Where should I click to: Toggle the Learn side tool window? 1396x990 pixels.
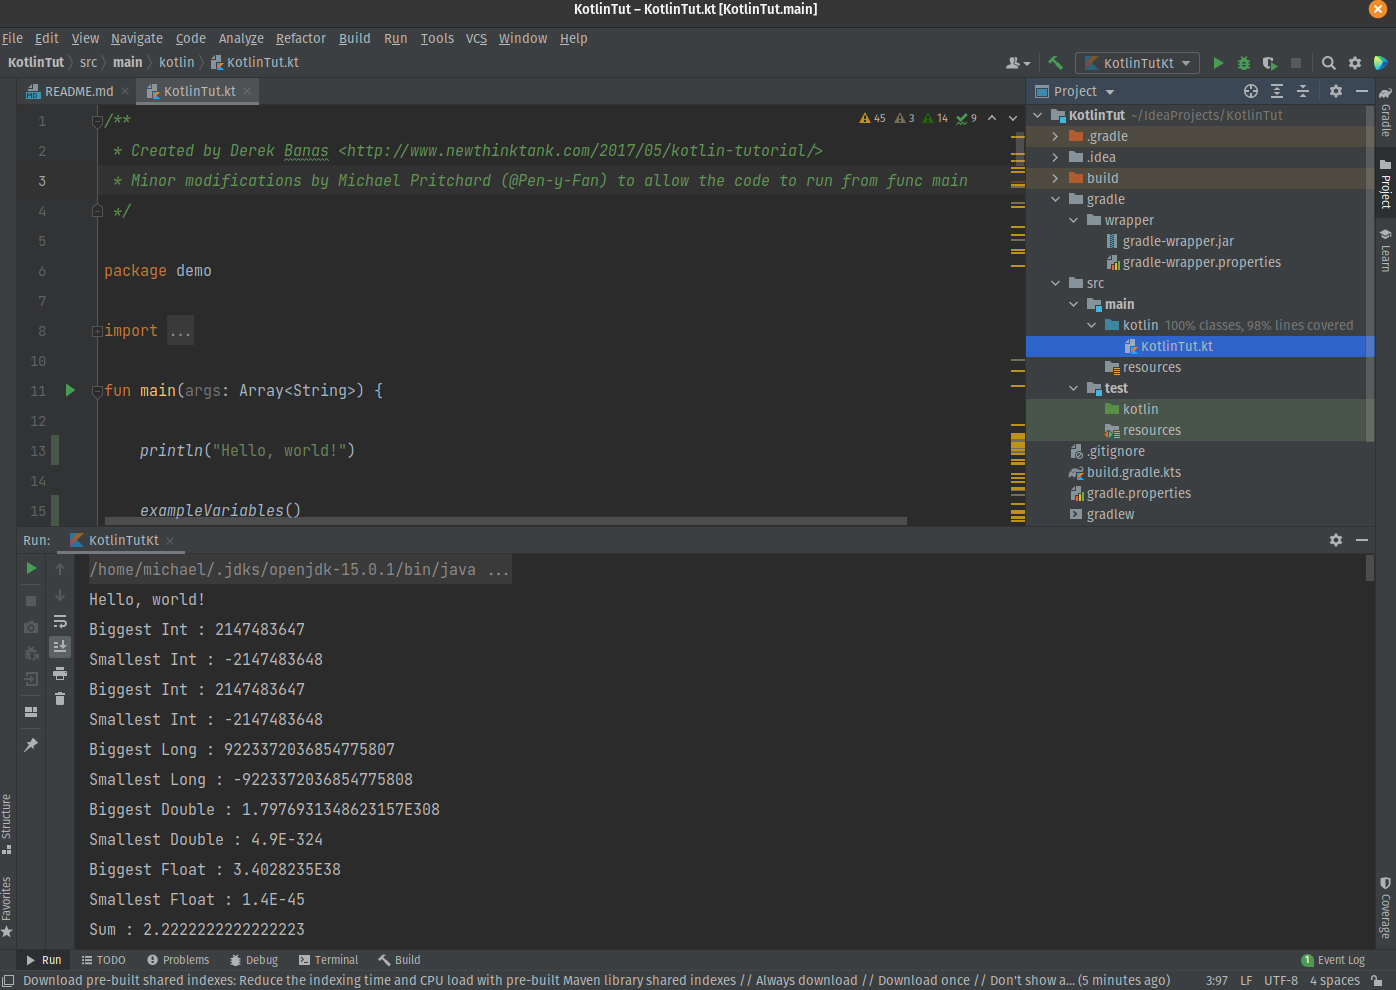(x=1385, y=250)
